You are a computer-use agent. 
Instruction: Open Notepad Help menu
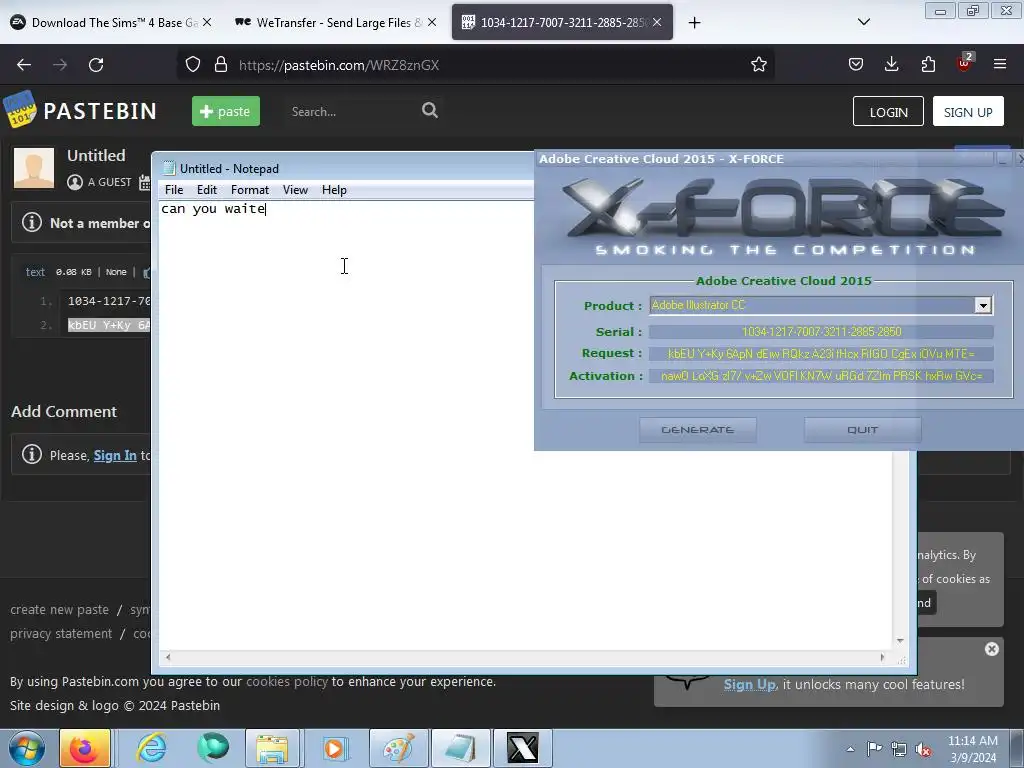click(x=334, y=190)
